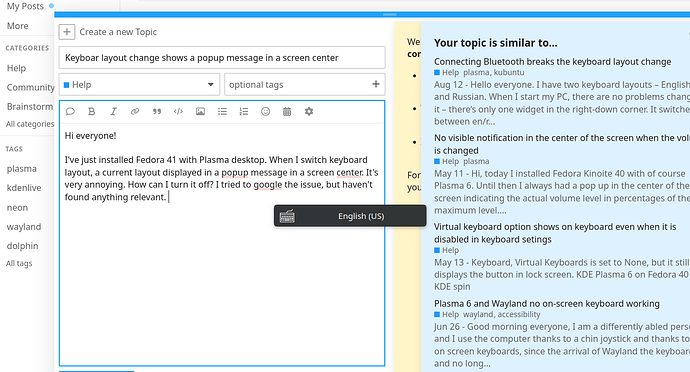Upload an image using the picture icon
Image resolution: width=690 pixels, height=372 pixels.
point(200,111)
